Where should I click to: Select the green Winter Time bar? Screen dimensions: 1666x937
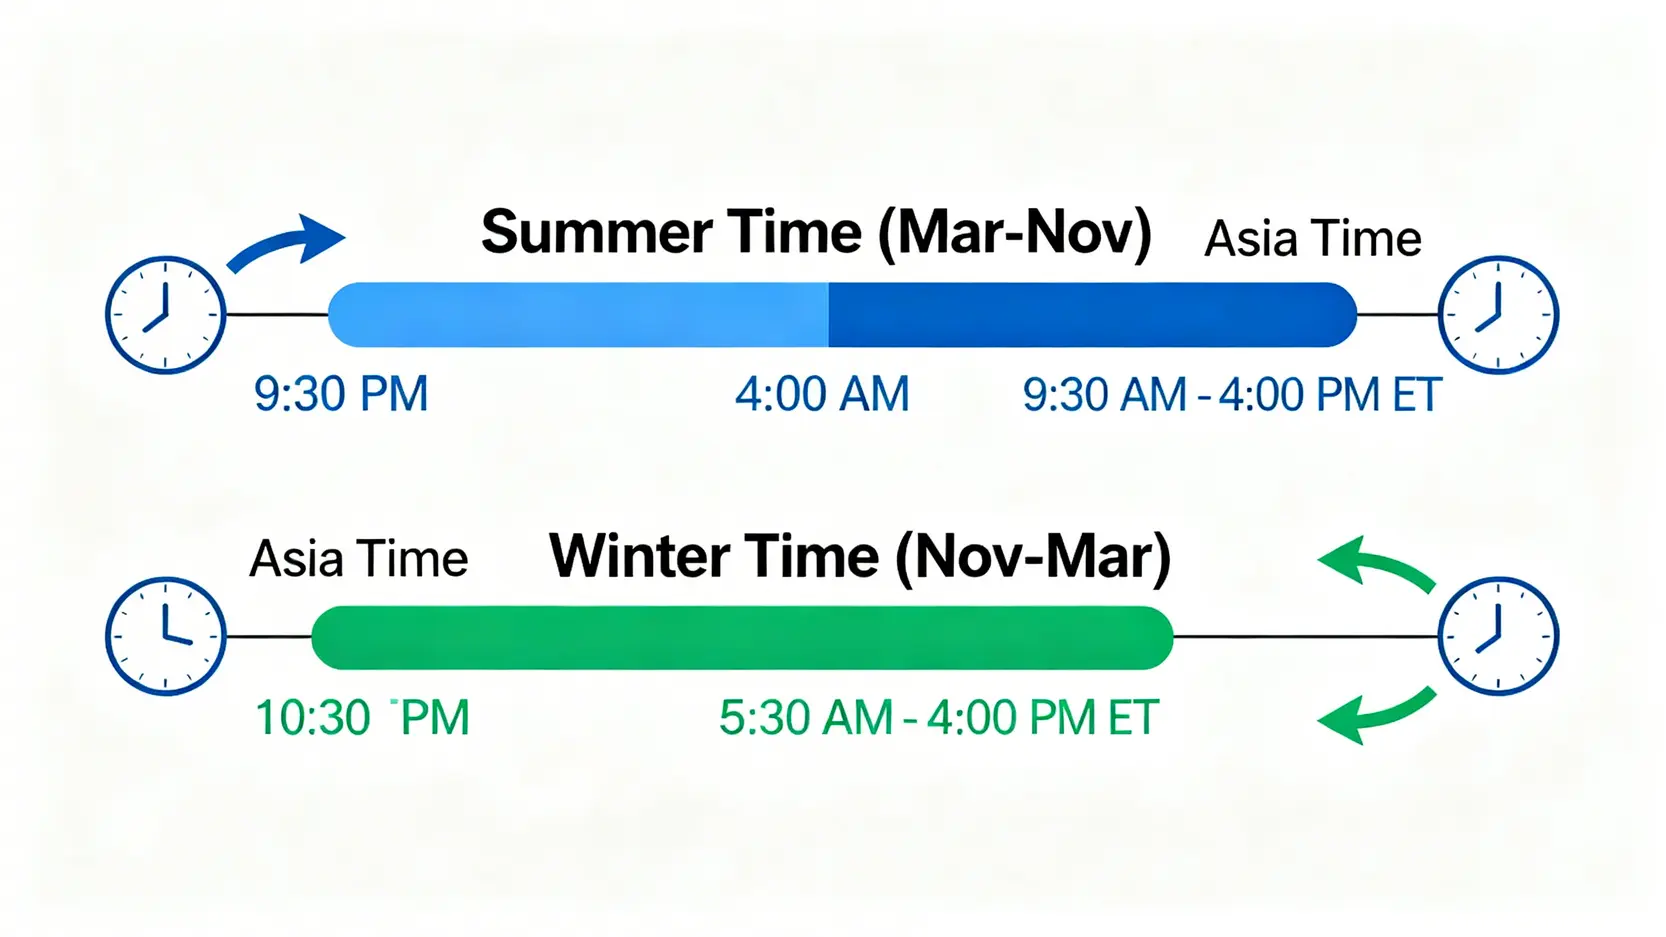pyautogui.click(x=742, y=637)
